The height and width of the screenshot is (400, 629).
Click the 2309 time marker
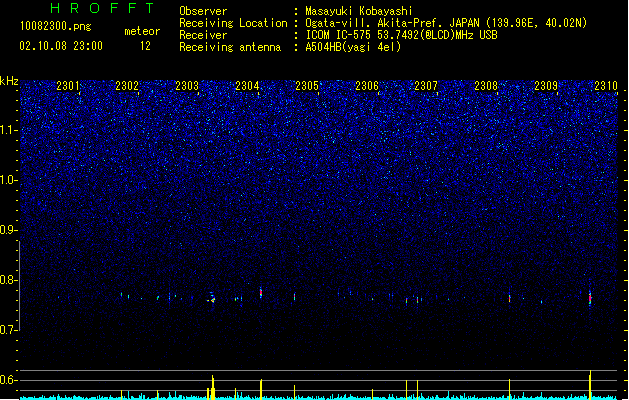[x=546, y=86]
